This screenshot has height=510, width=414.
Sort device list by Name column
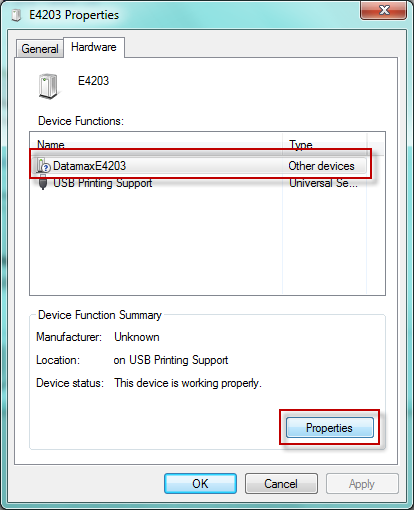(x=157, y=144)
